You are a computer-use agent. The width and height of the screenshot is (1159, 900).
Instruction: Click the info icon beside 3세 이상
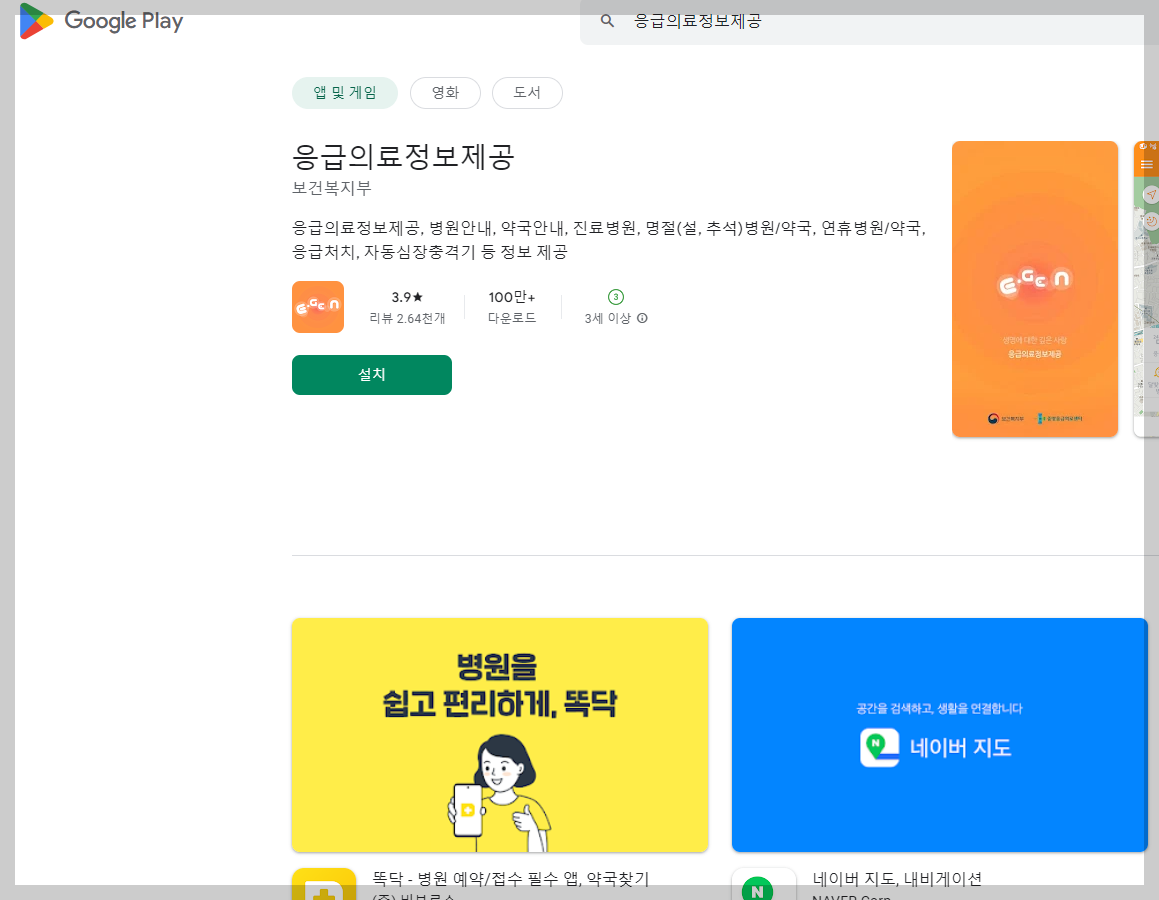pos(642,319)
